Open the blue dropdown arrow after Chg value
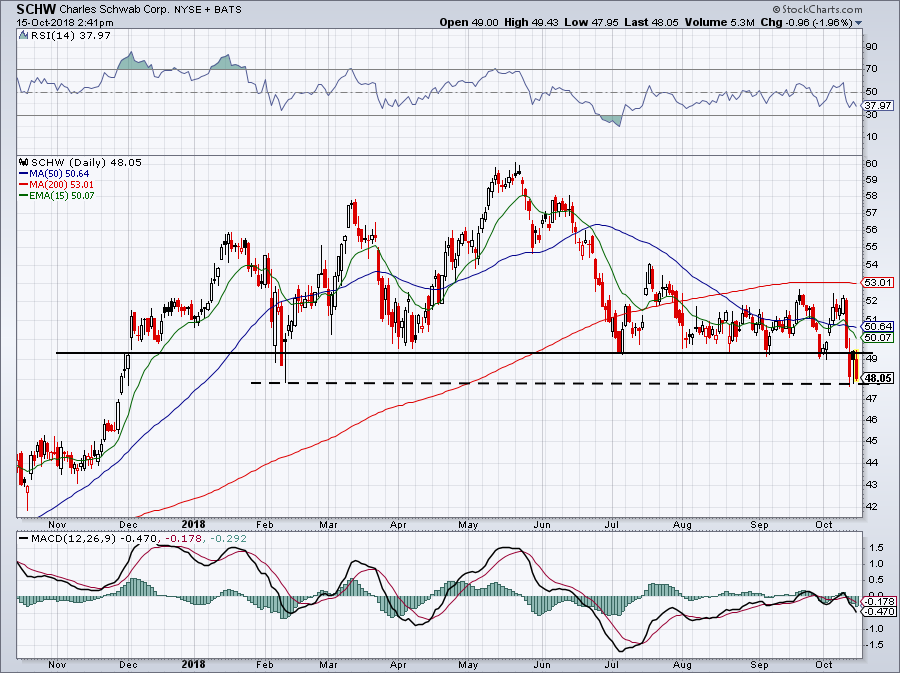Viewport: 900px width, 673px height. click(x=859, y=23)
